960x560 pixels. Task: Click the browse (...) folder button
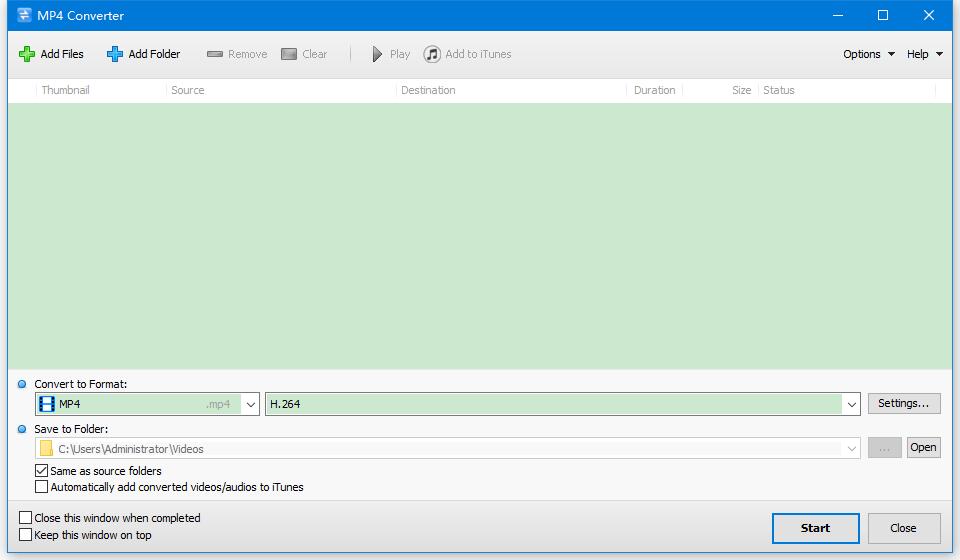(885, 447)
